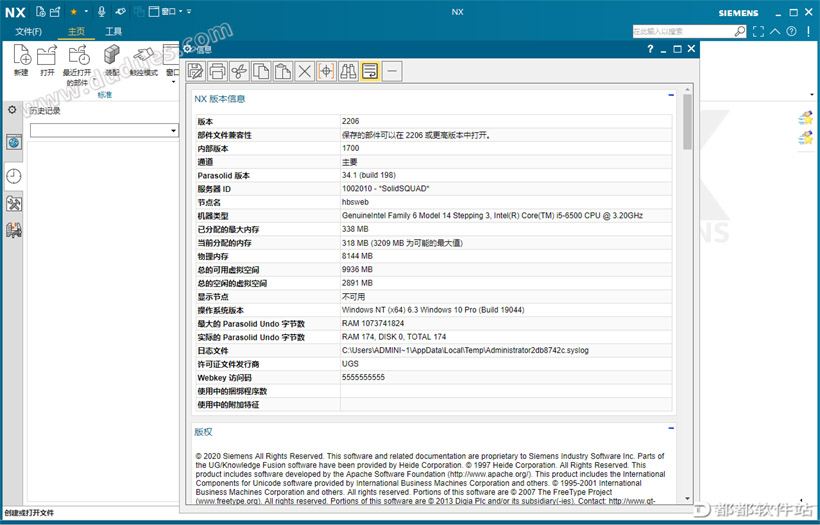Open the quick access toolbar customize arrow
This screenshot has height=525, width=820.
pyautogui.click(x=189, y=12)
